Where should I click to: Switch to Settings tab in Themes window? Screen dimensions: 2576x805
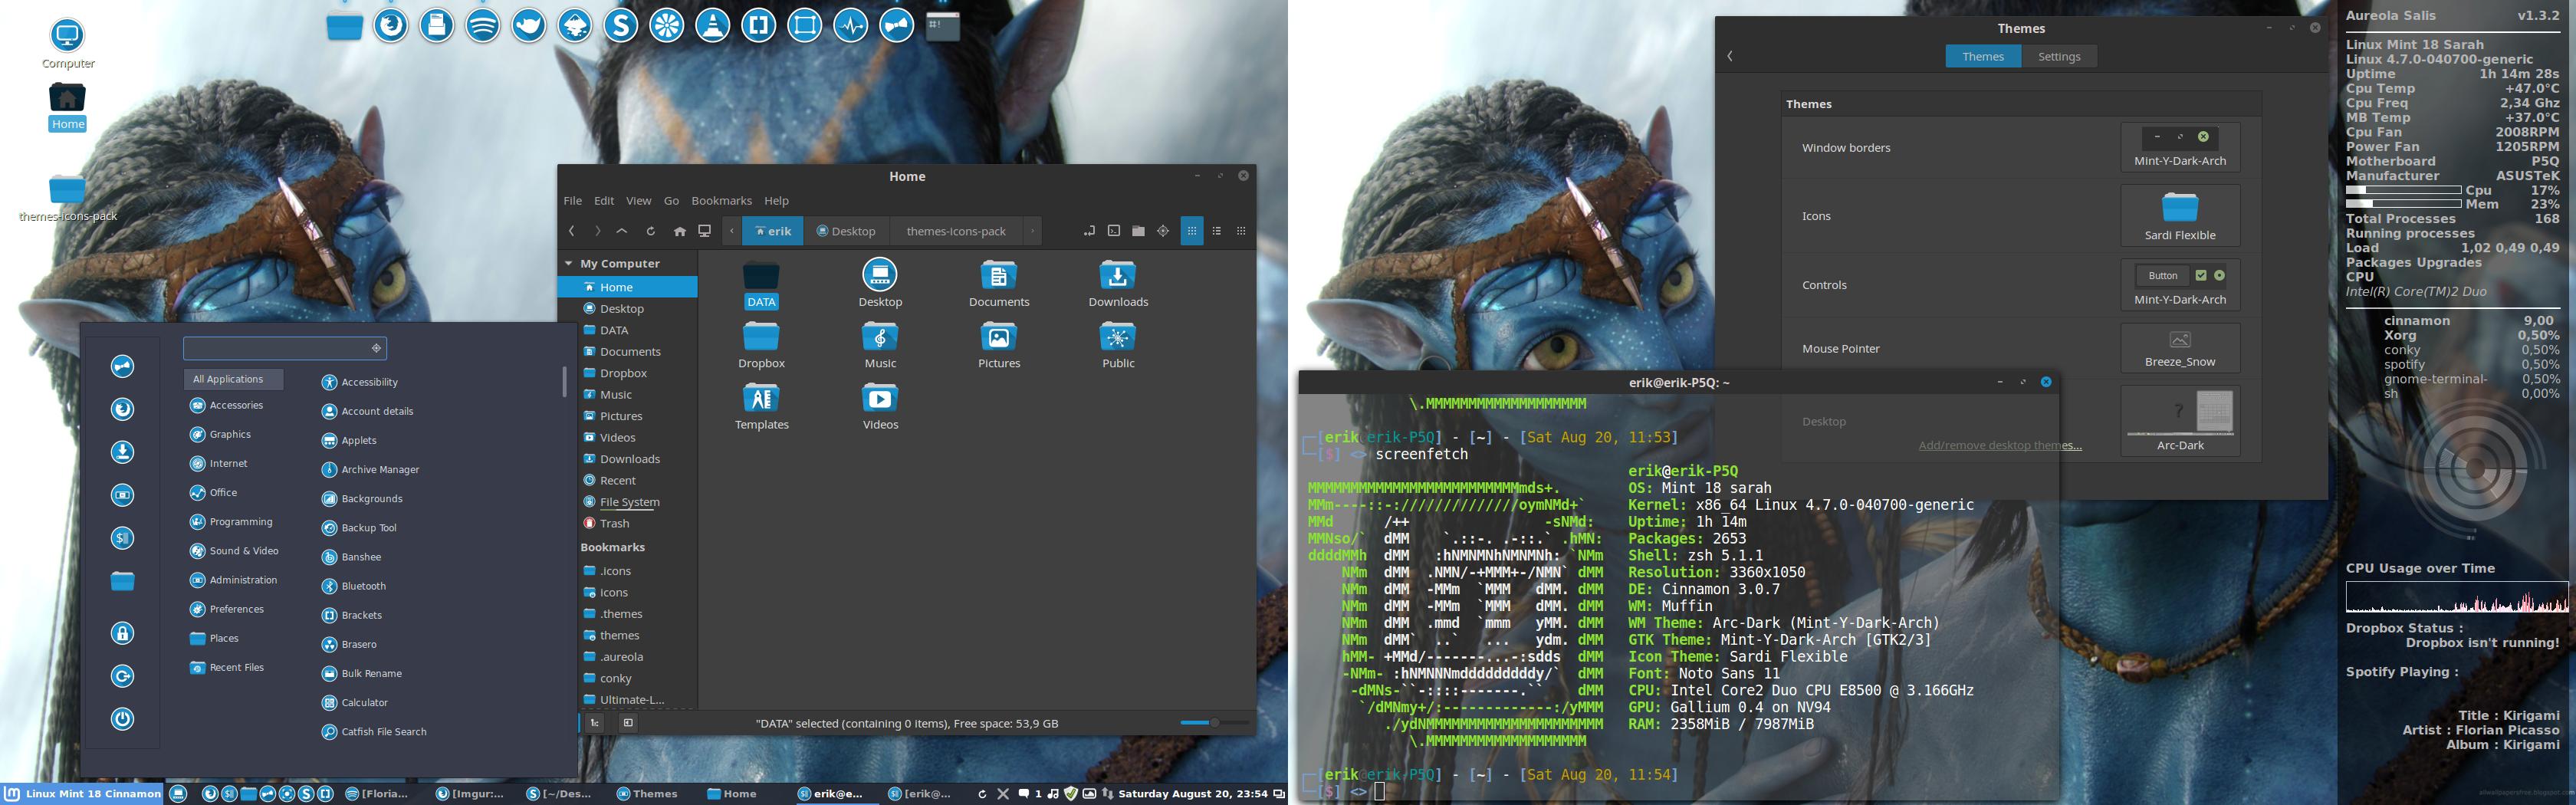tap(2059, 57)
